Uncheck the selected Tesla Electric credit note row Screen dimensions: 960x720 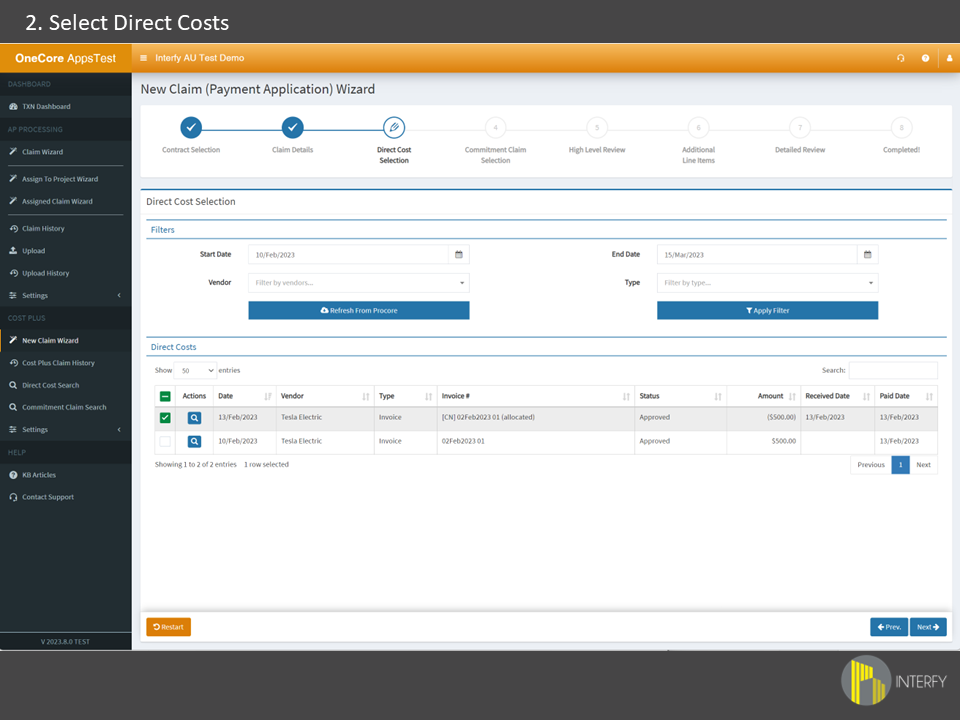click(x=165, y=418)
